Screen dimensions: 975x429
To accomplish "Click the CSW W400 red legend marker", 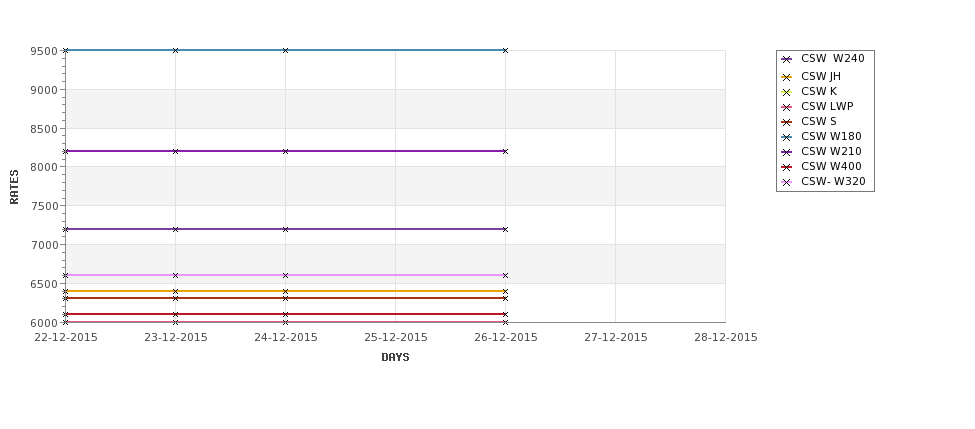I will pyautogui.click(x=786, y=167).
